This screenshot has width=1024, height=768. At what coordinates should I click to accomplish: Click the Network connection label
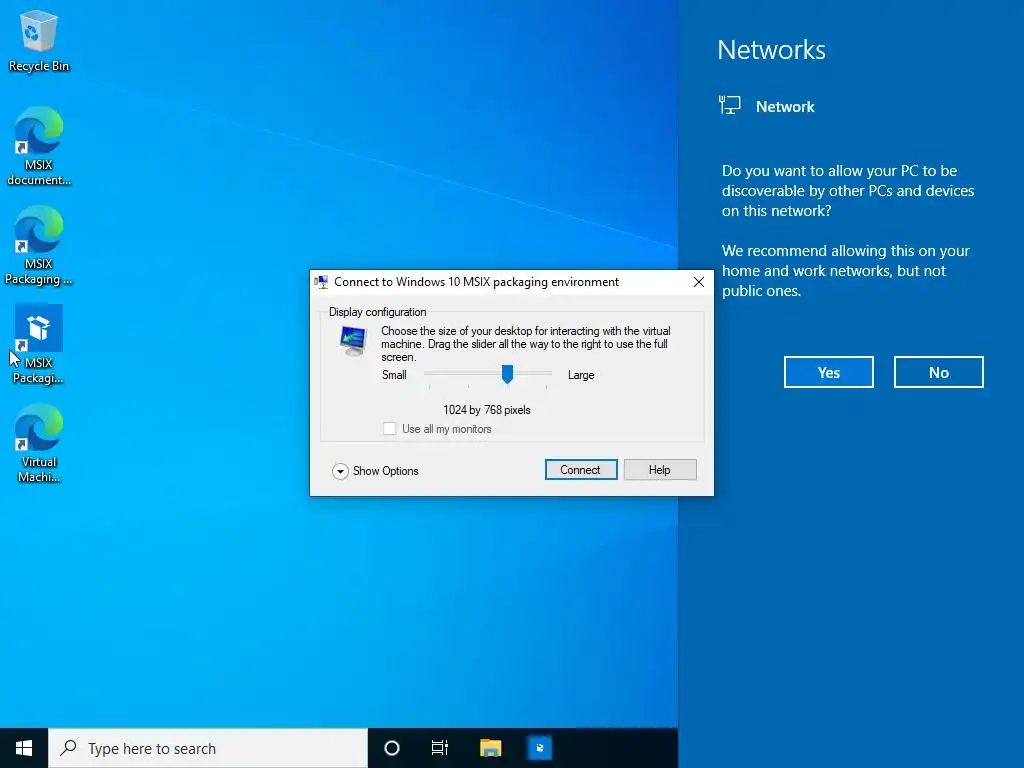(x=785, y=106)
